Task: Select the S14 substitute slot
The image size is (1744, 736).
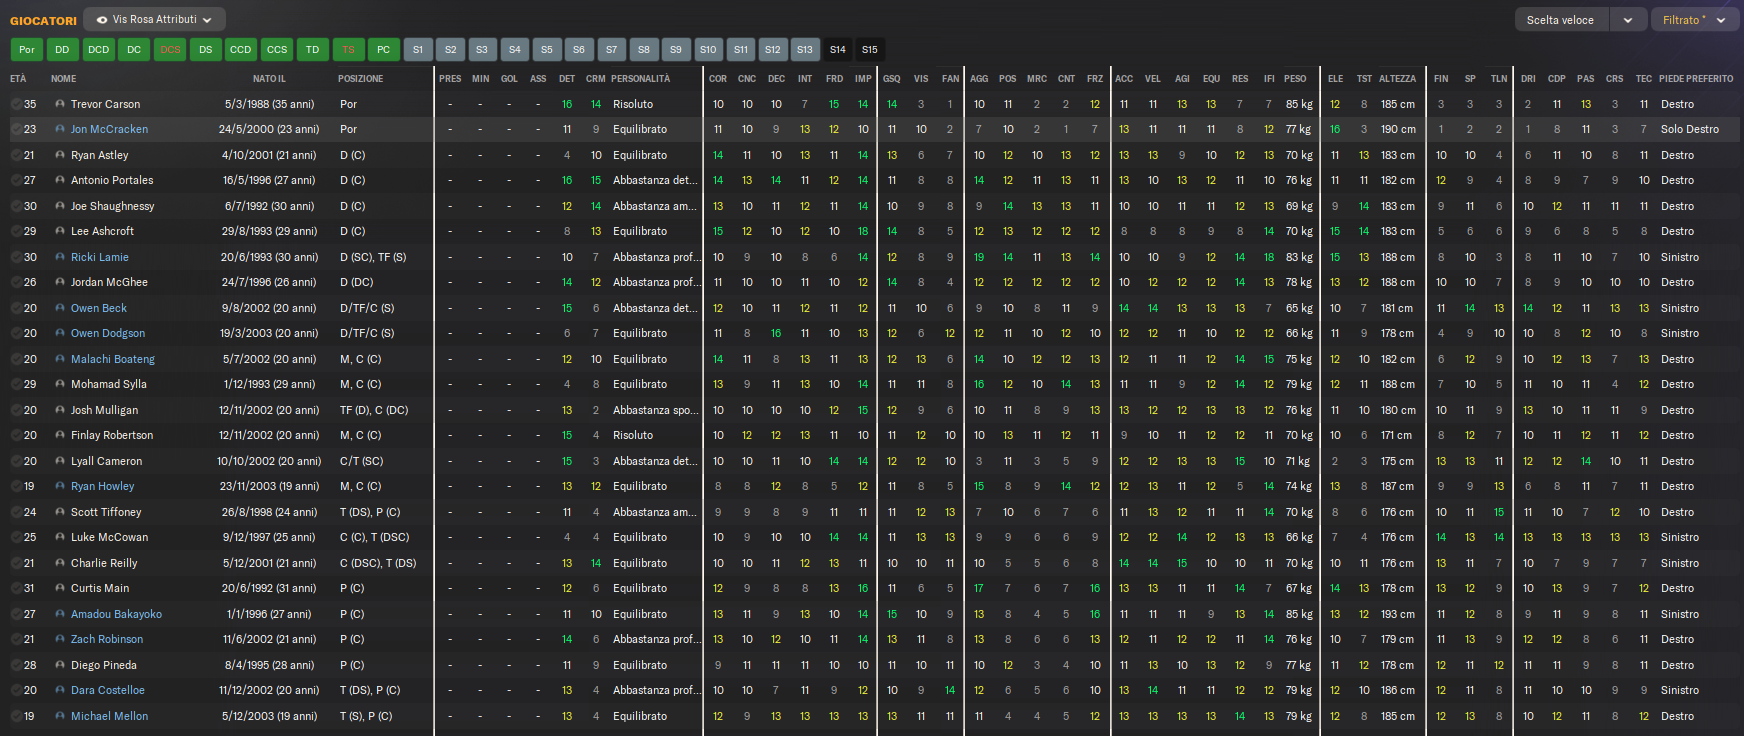Action: click(838, 50)
